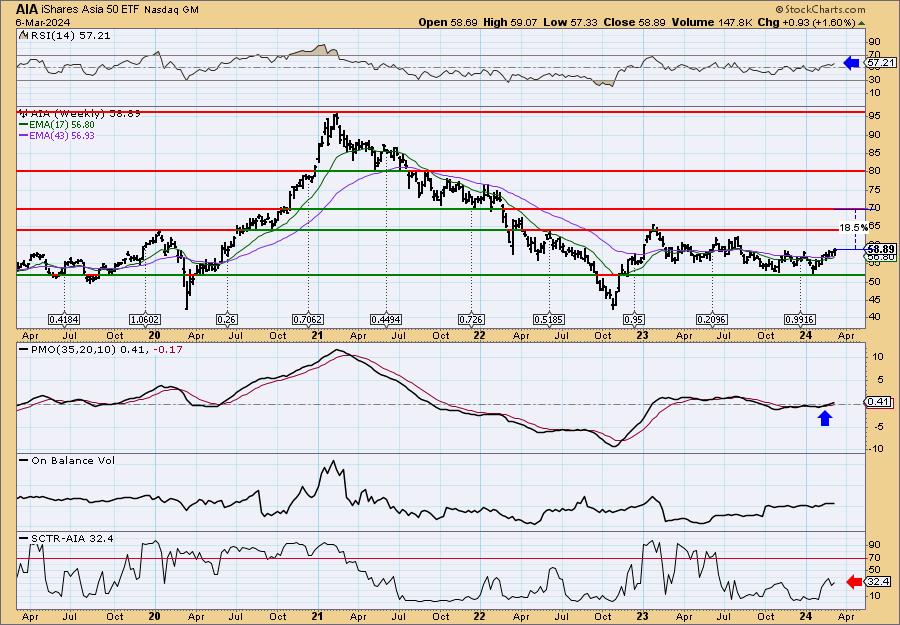Click the 0.2096 cycle label
The height and width of the screenshot is (625, 900).
pos(712,319)
